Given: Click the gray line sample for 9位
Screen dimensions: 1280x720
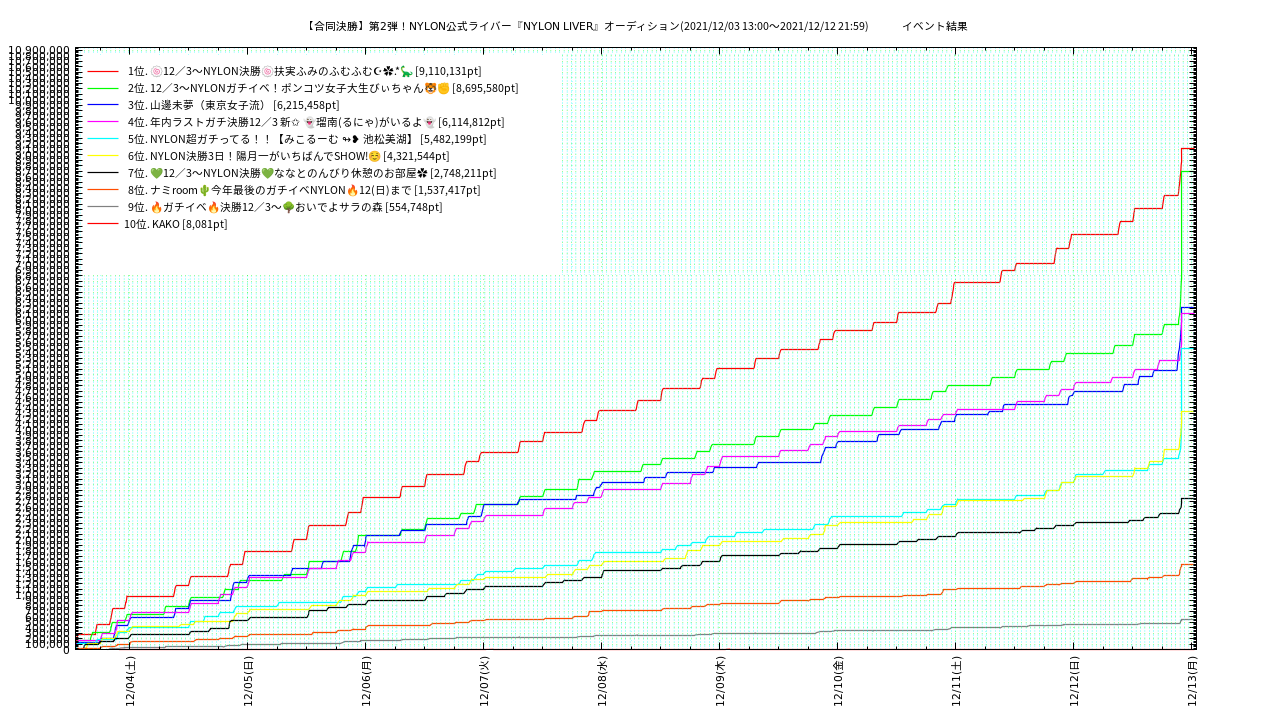Looking at the screenshot, I should [x=103, y=207].
